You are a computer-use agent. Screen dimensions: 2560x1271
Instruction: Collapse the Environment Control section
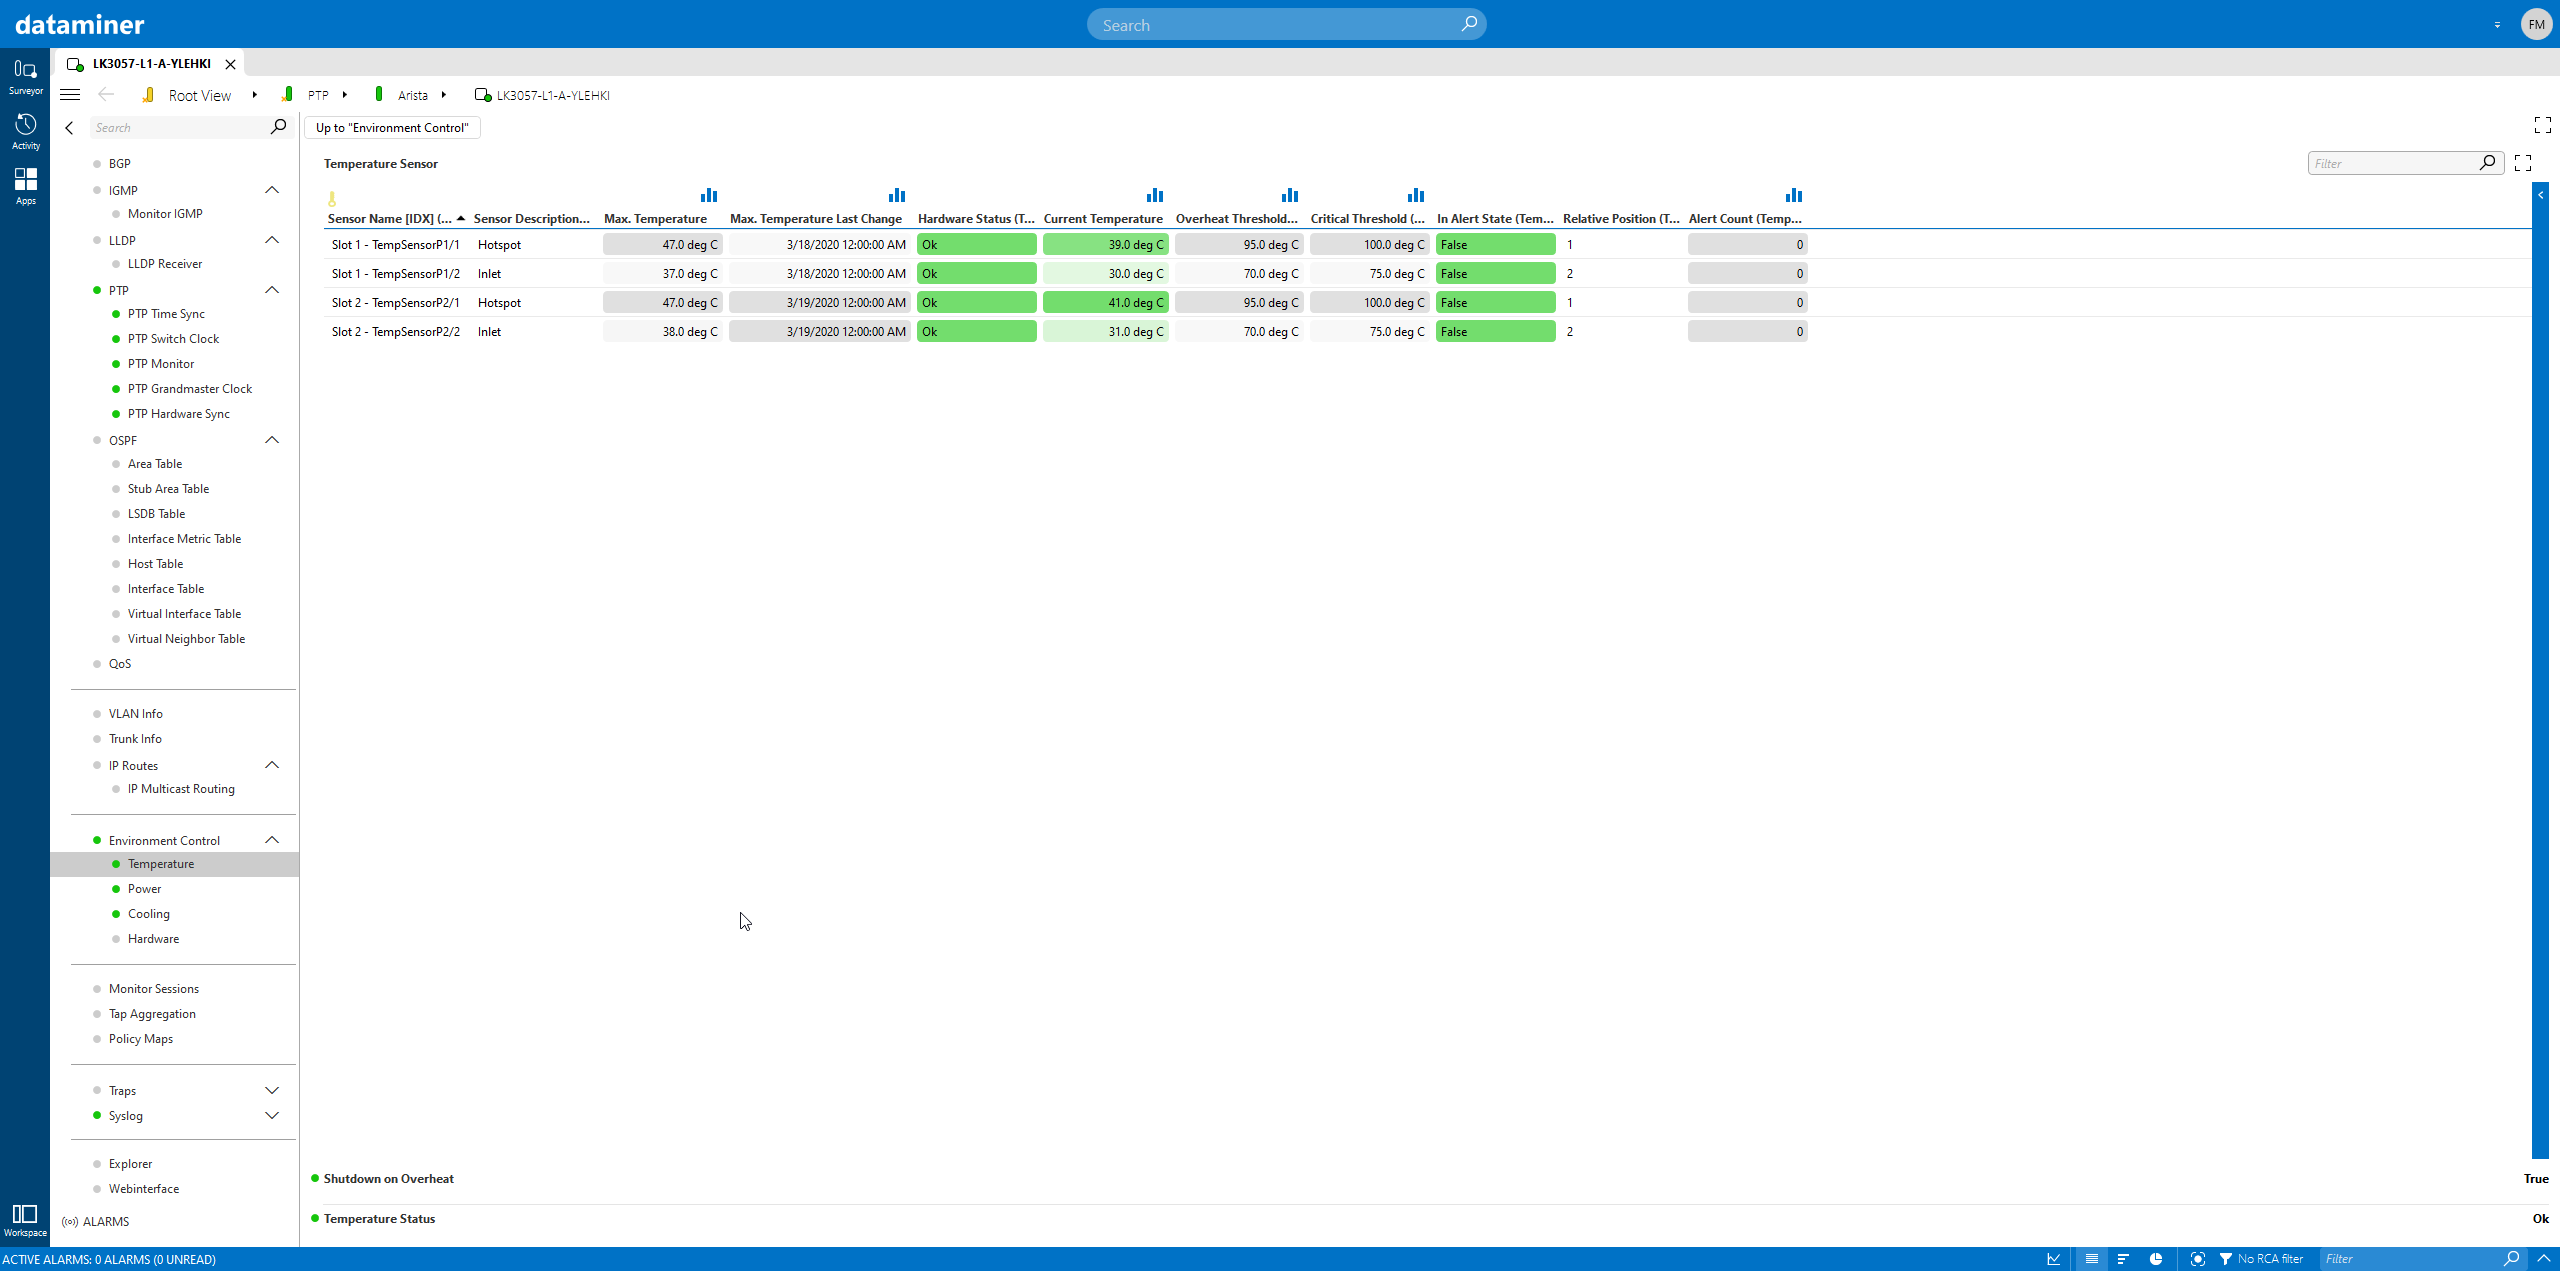pyautogui.click(x=272, y=840)
